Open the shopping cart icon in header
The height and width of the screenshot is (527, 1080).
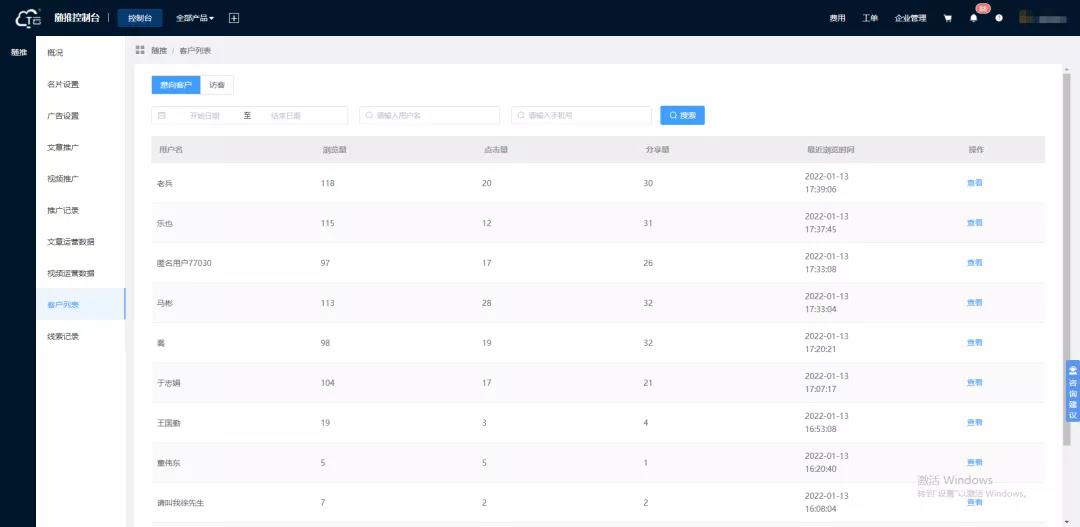point(947,18)
